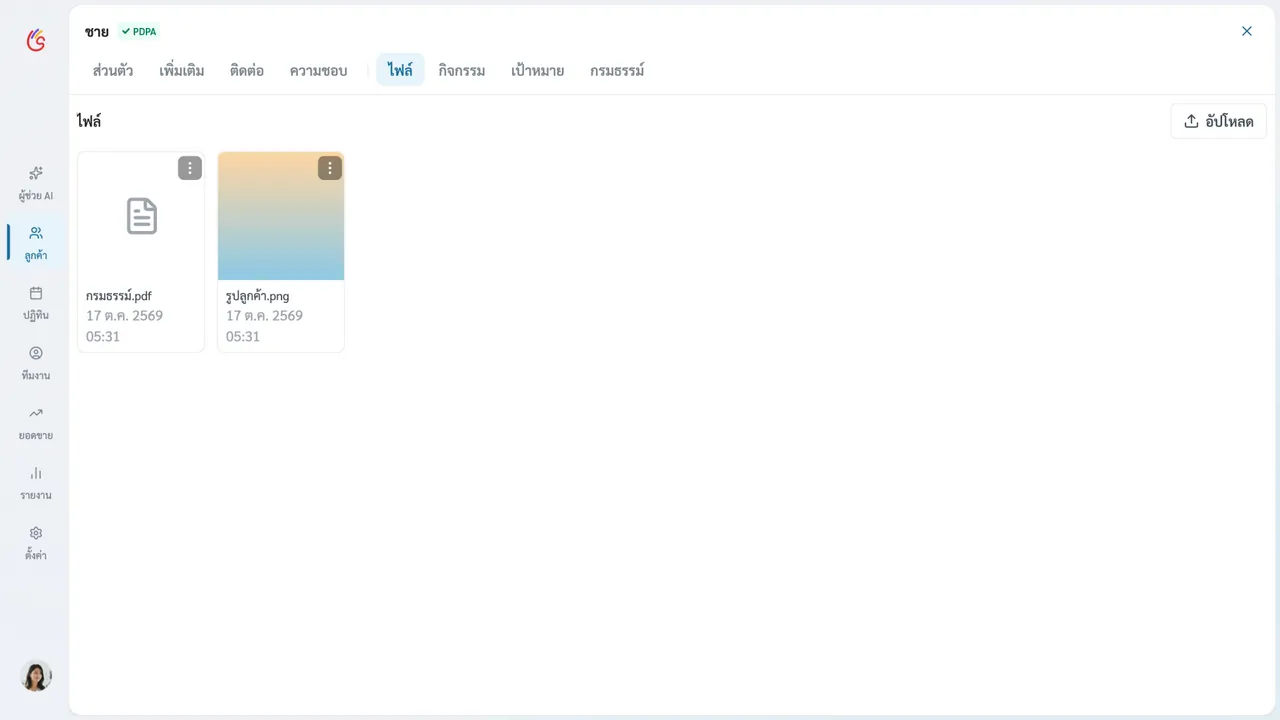1280x720 pixels.
Task: Click the user profile avatar
Action: coord(36,676)
